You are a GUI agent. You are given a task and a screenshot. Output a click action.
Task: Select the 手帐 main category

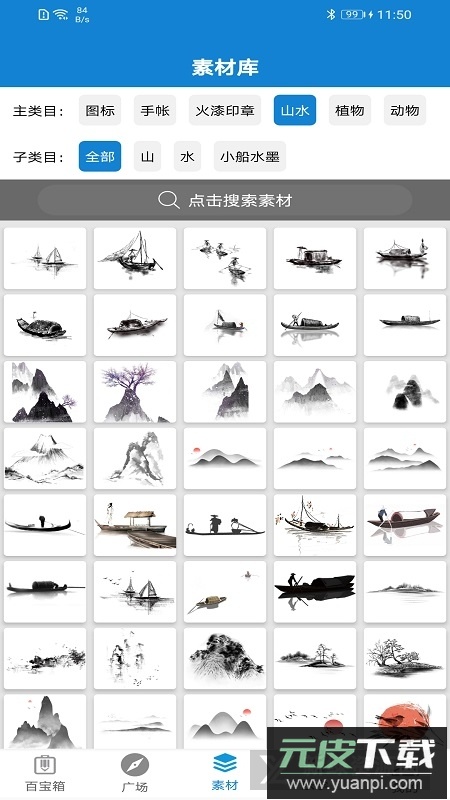[x=155, y=110]
